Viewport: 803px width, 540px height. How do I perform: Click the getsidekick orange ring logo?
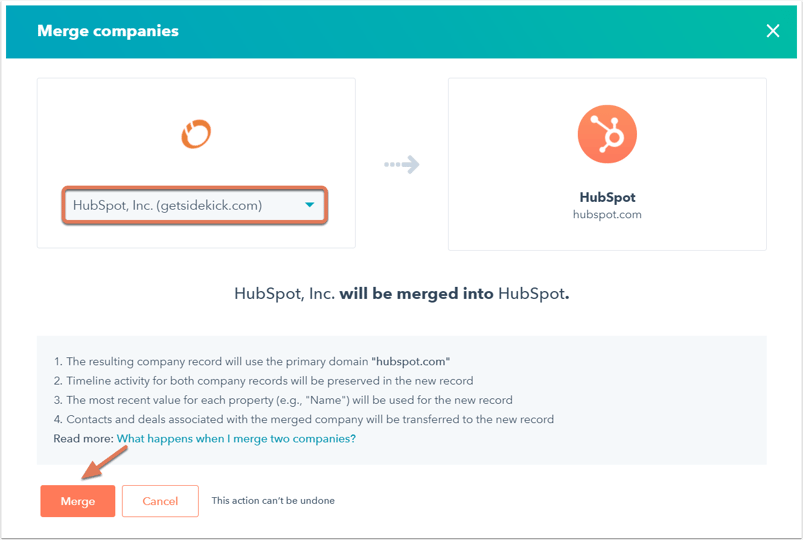196,134
